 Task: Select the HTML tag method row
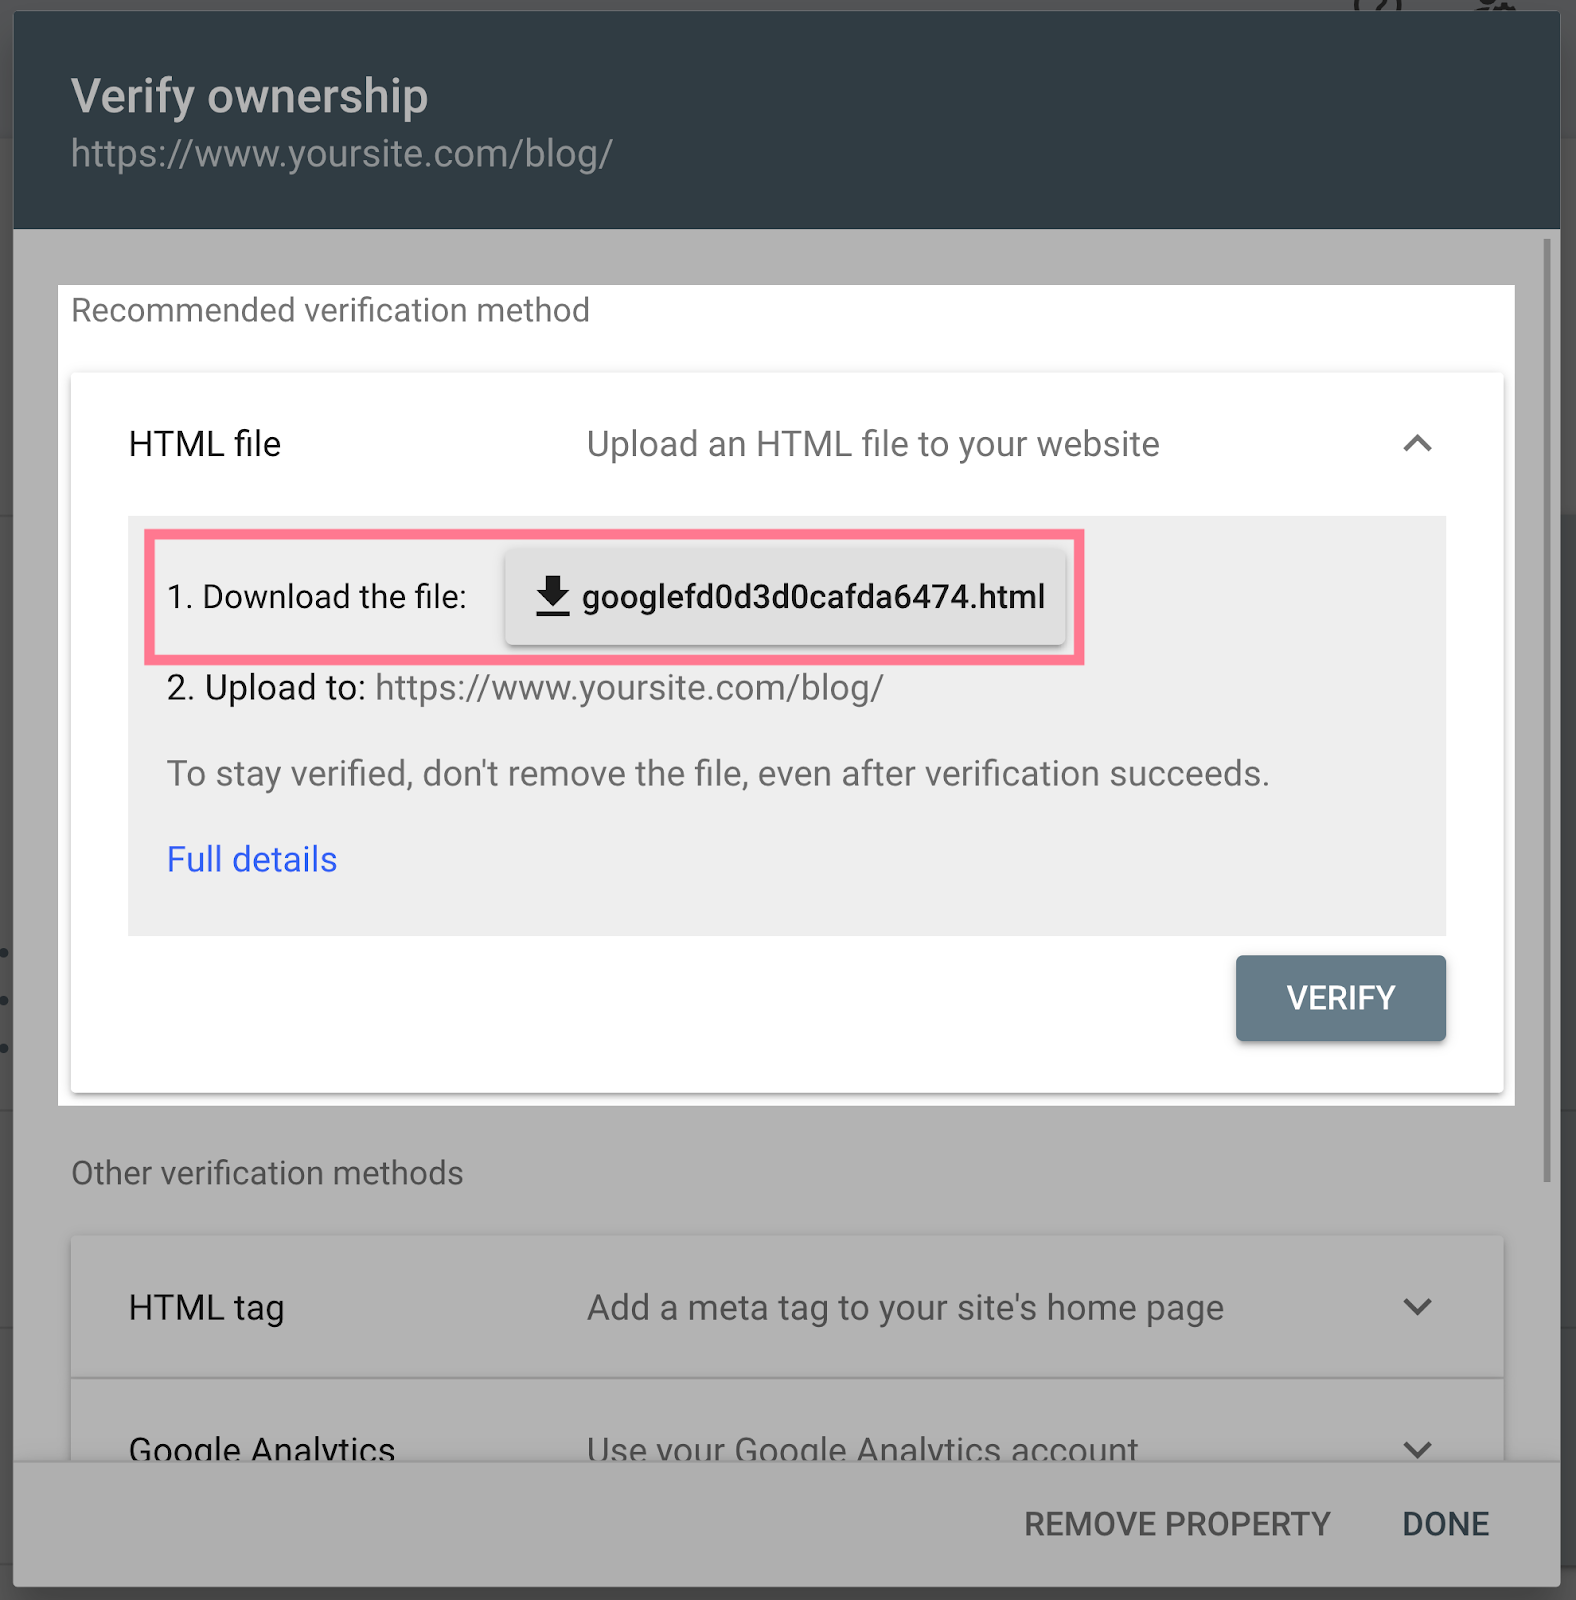point(700,1307)
